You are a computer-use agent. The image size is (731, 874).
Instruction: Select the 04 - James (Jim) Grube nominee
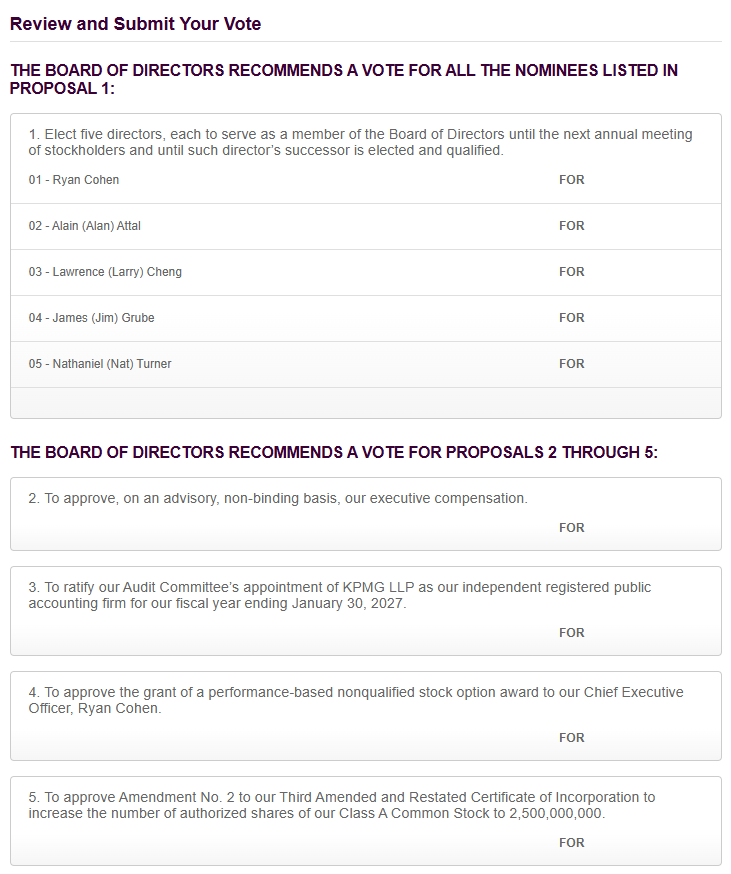91,318
